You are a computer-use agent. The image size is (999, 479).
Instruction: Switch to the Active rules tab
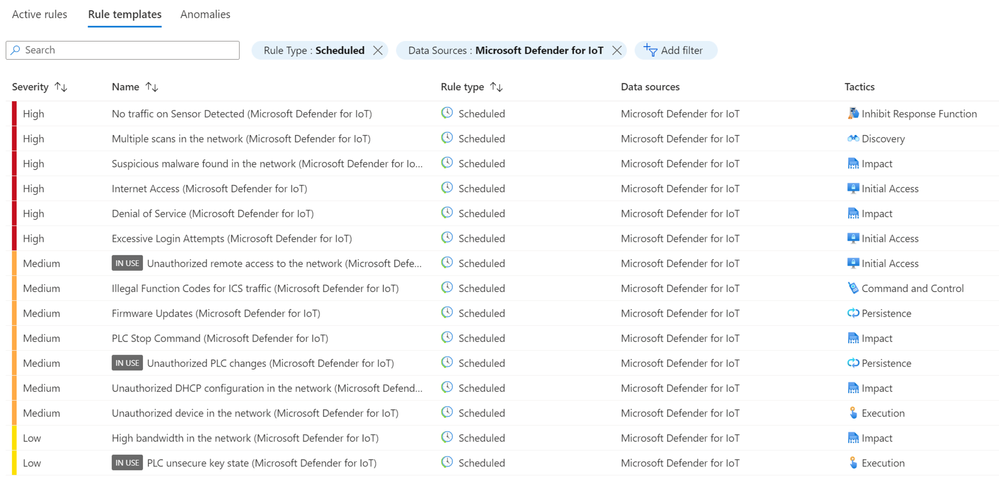pos(40,15)
